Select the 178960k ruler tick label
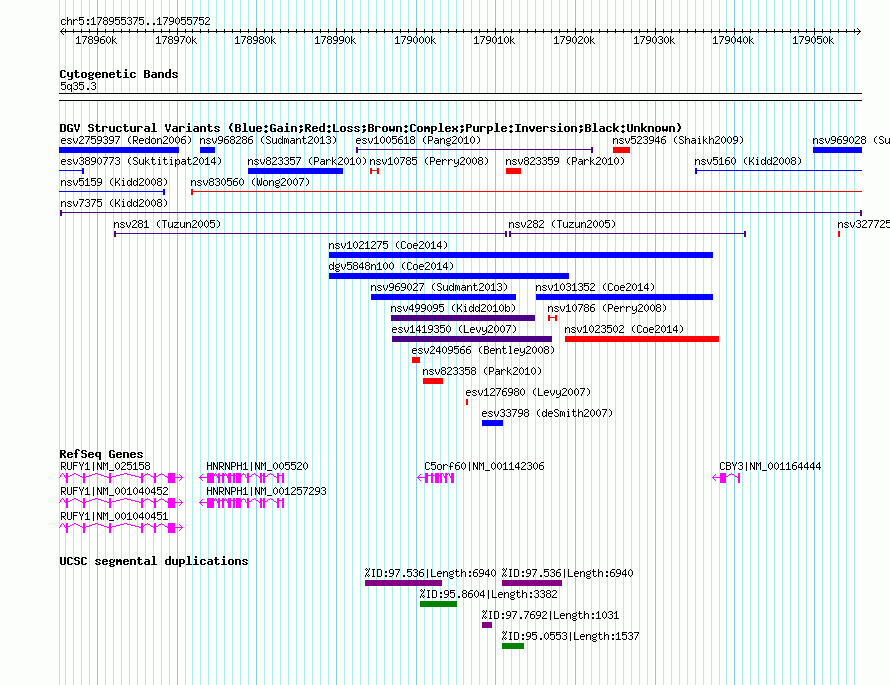Image resolution: width=890 pixels, height=685 pixels. coord(96,40)
